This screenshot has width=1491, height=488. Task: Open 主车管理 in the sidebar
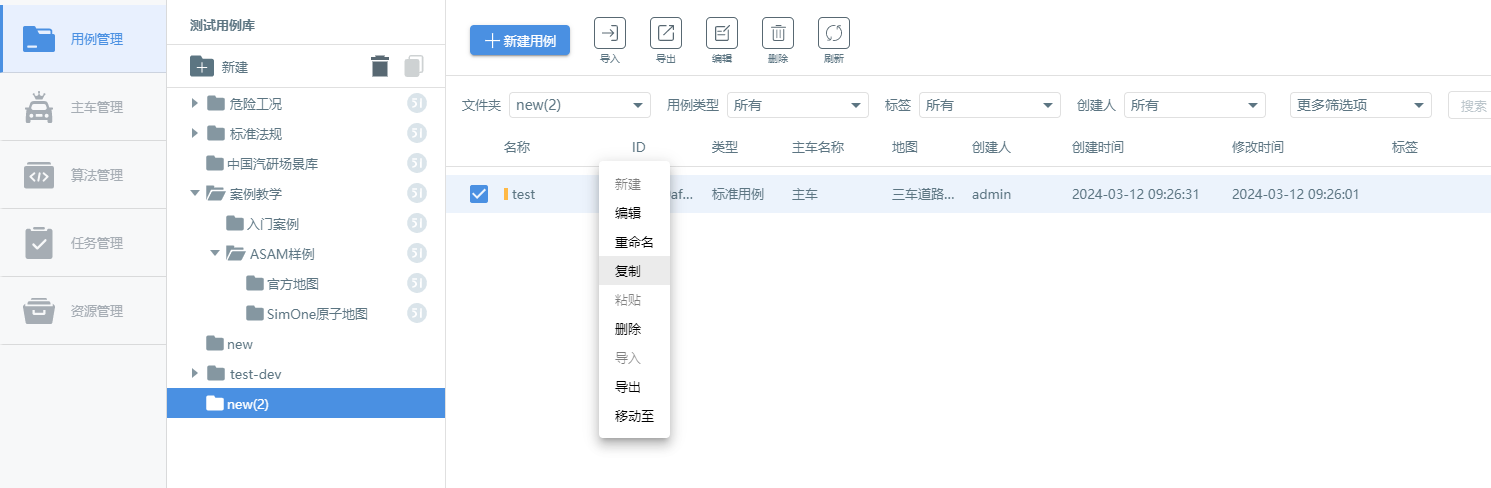pos(82,107)
